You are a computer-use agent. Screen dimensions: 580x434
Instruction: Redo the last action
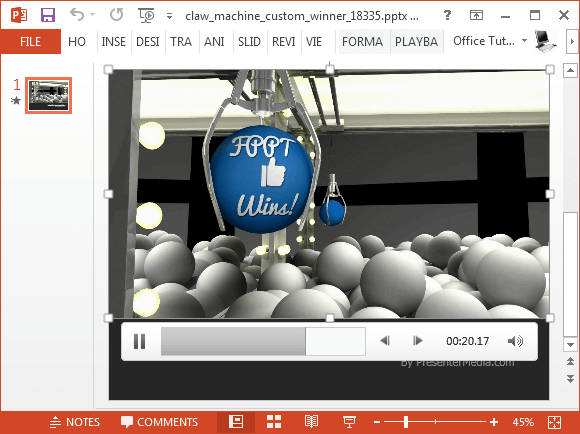[117, 15]
